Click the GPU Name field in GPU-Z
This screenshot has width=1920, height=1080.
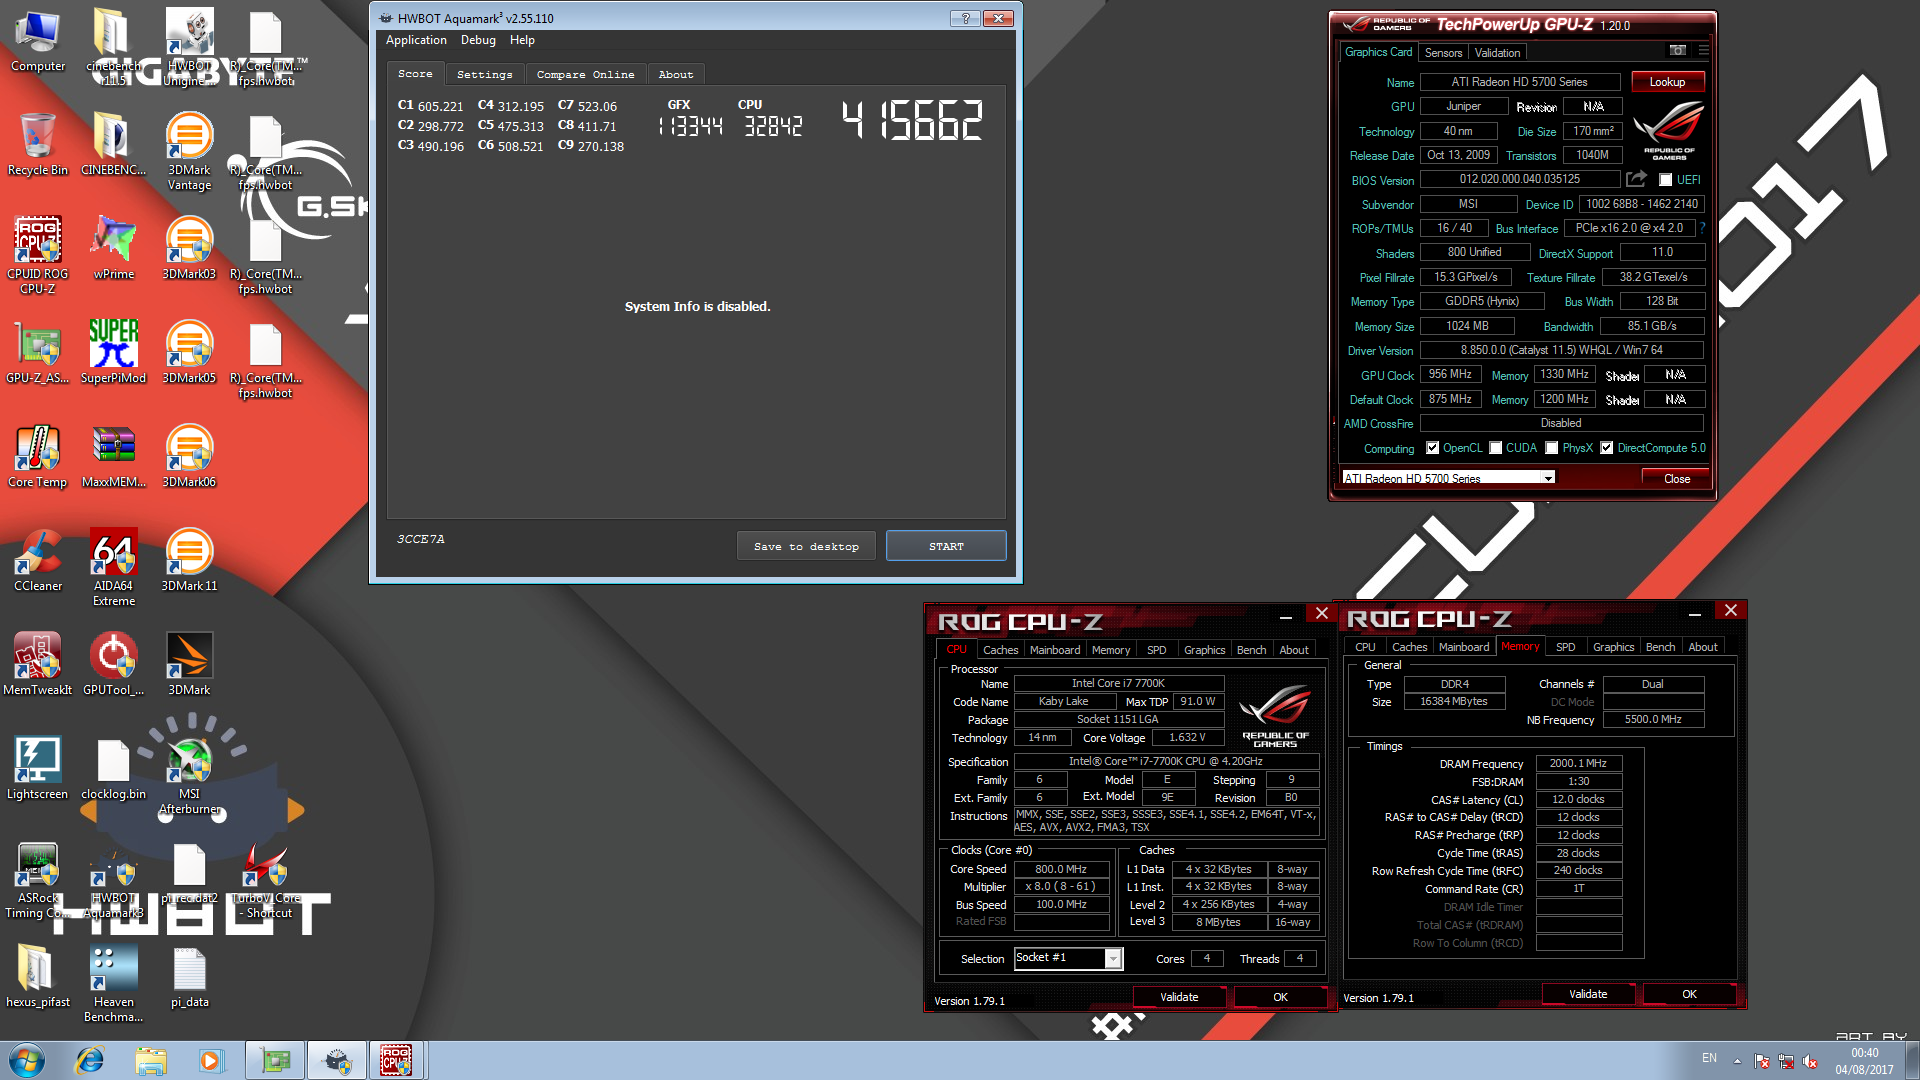point(1519,82)
